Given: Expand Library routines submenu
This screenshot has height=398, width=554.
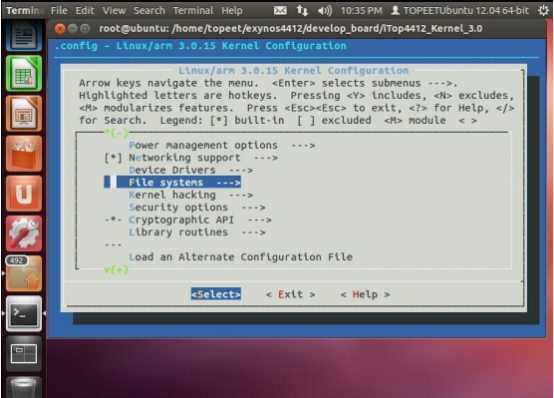Looking at the screenshot, I should [197, 232].
